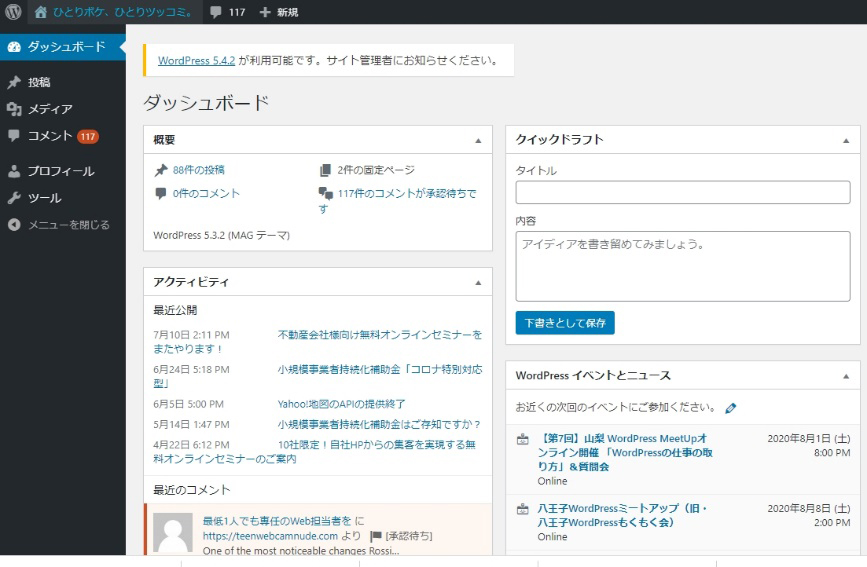This screenshot has width=867, height=567.
Task: Open site name ひとりボケ、ひとりツッコミ。 link
Action: 123,12
